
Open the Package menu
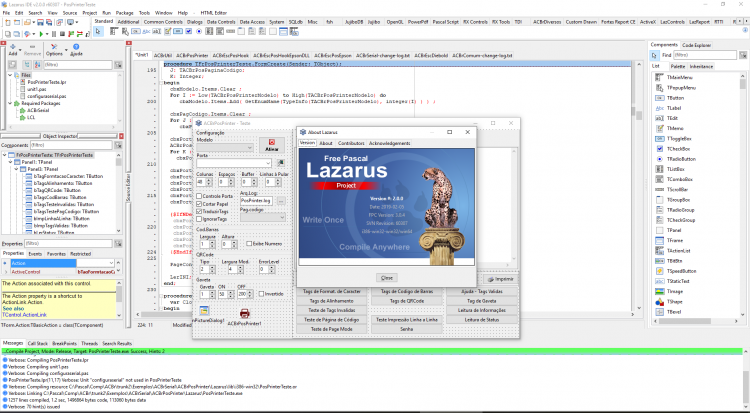pos(124,13)
